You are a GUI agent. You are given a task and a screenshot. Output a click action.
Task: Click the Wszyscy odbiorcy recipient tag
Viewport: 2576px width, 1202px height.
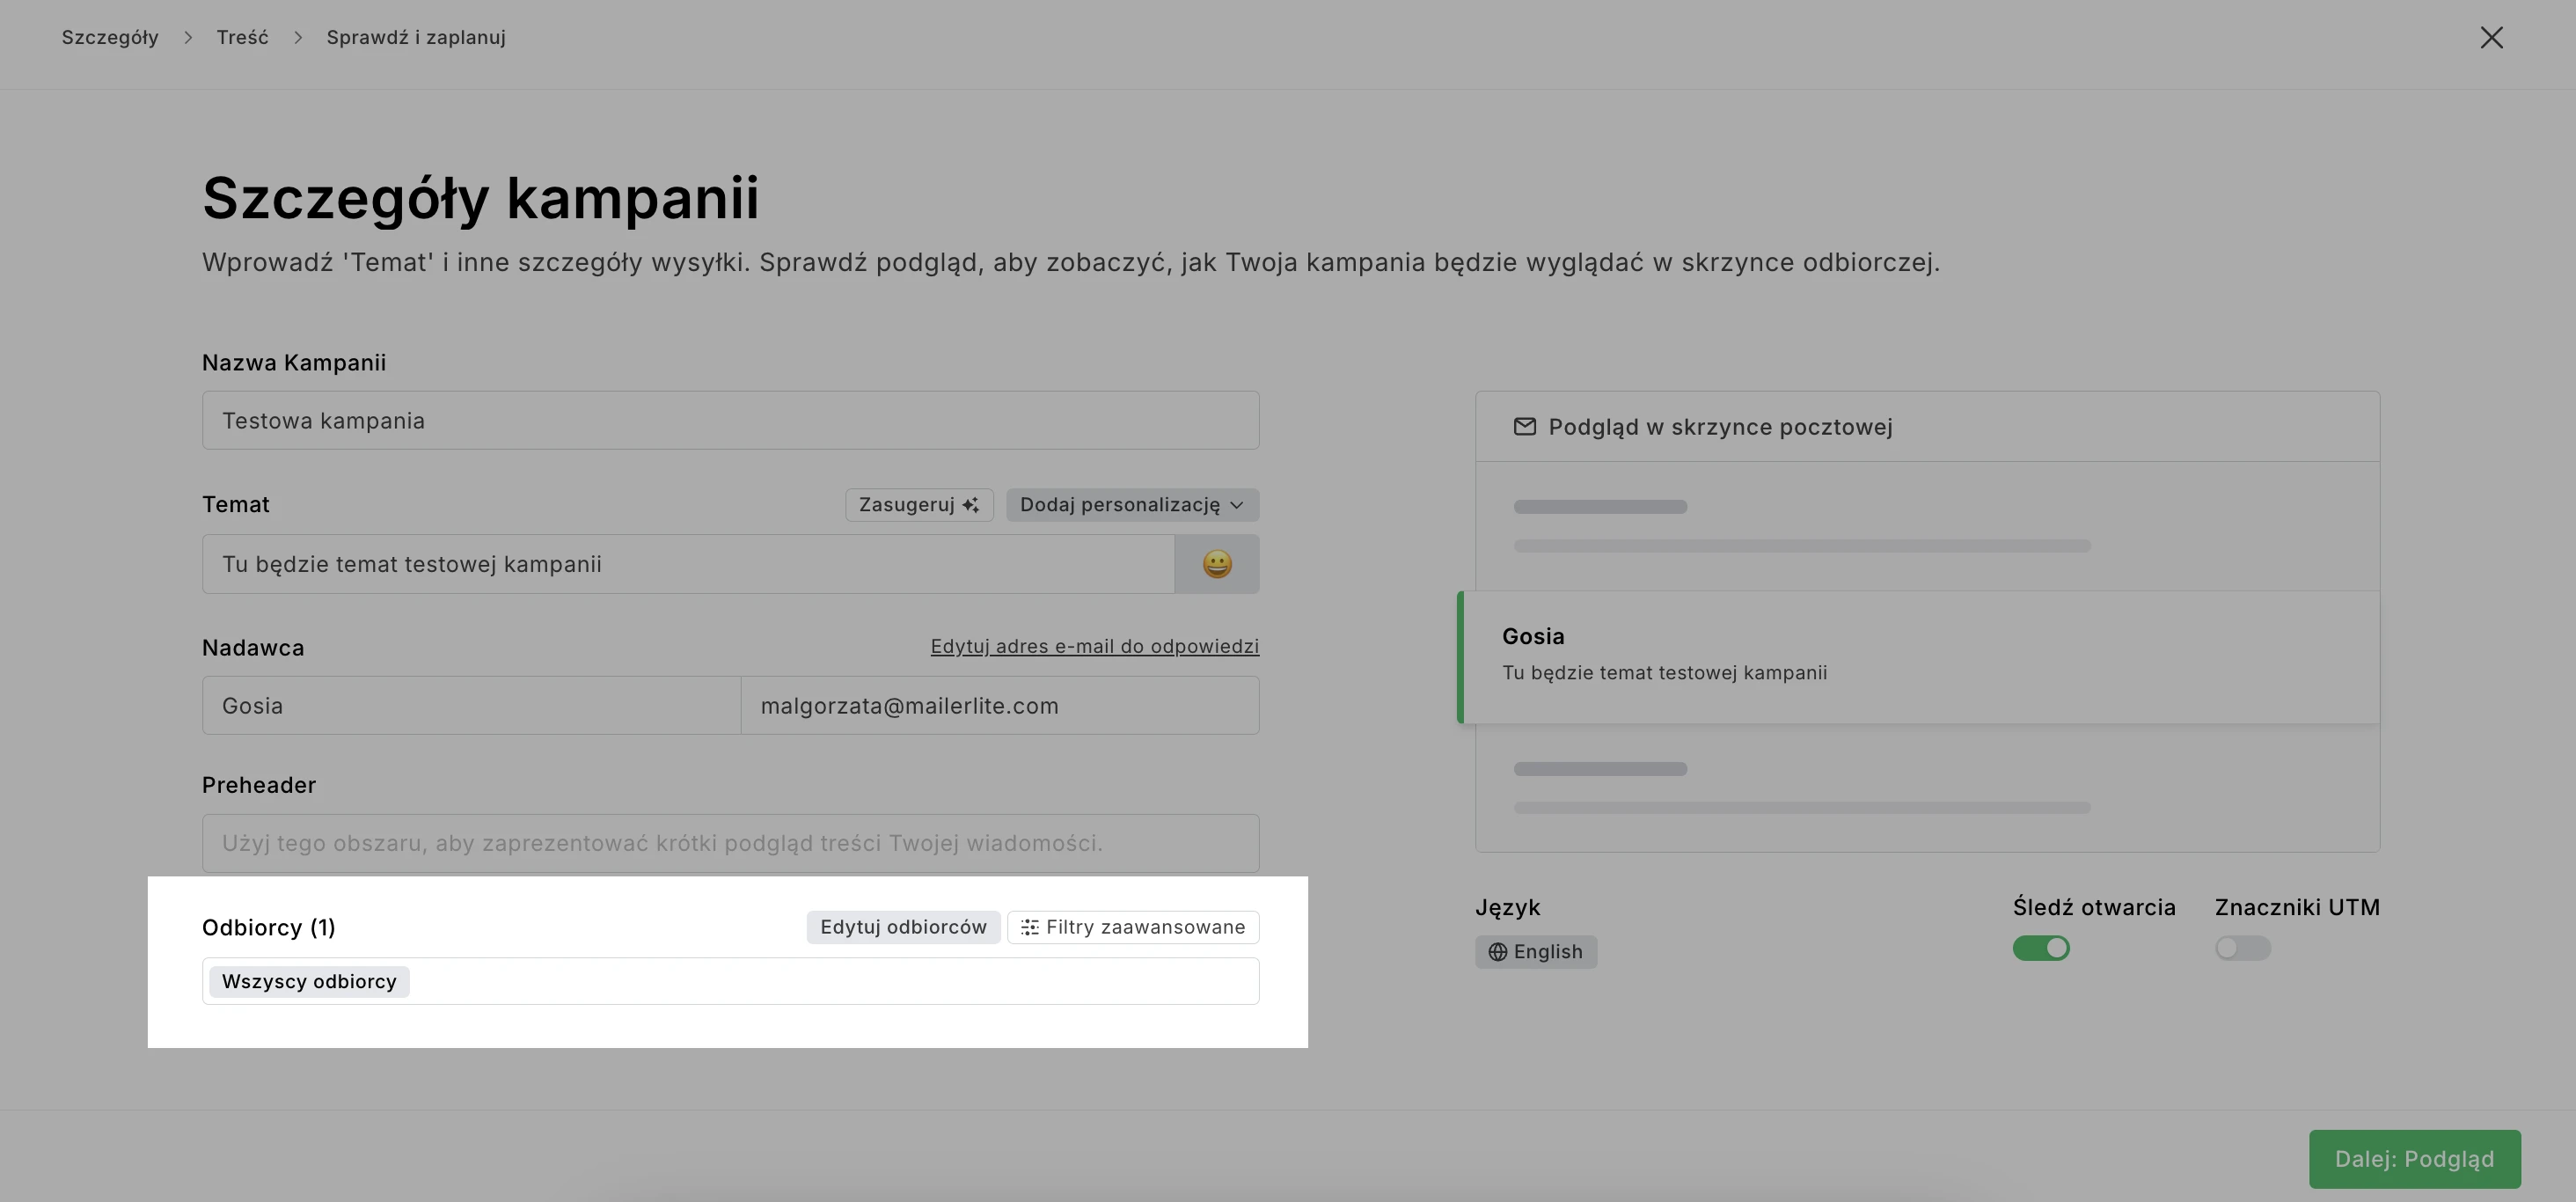coord(309,982)
